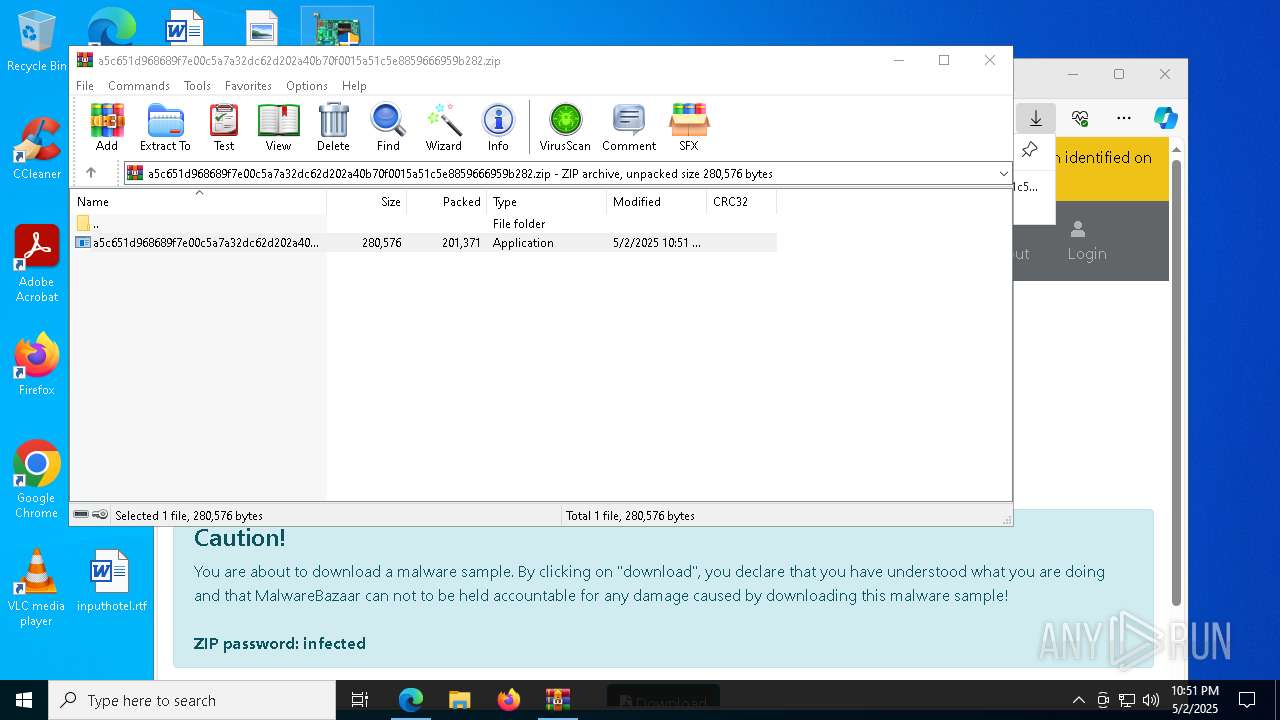Sort by CRC32 column header
1280x720 pixels.
pos(742,201)
